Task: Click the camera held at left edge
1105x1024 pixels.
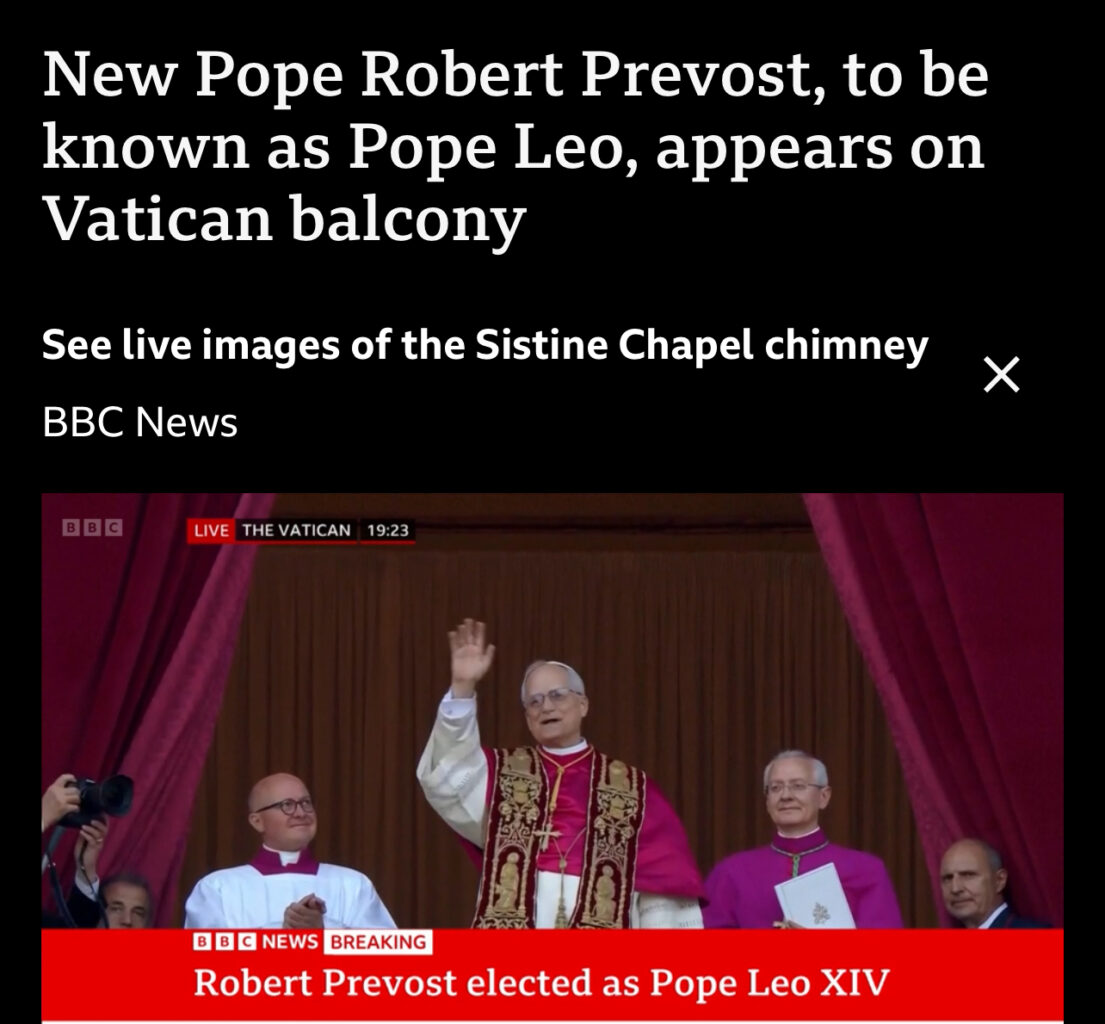Action: click(99, 799)
